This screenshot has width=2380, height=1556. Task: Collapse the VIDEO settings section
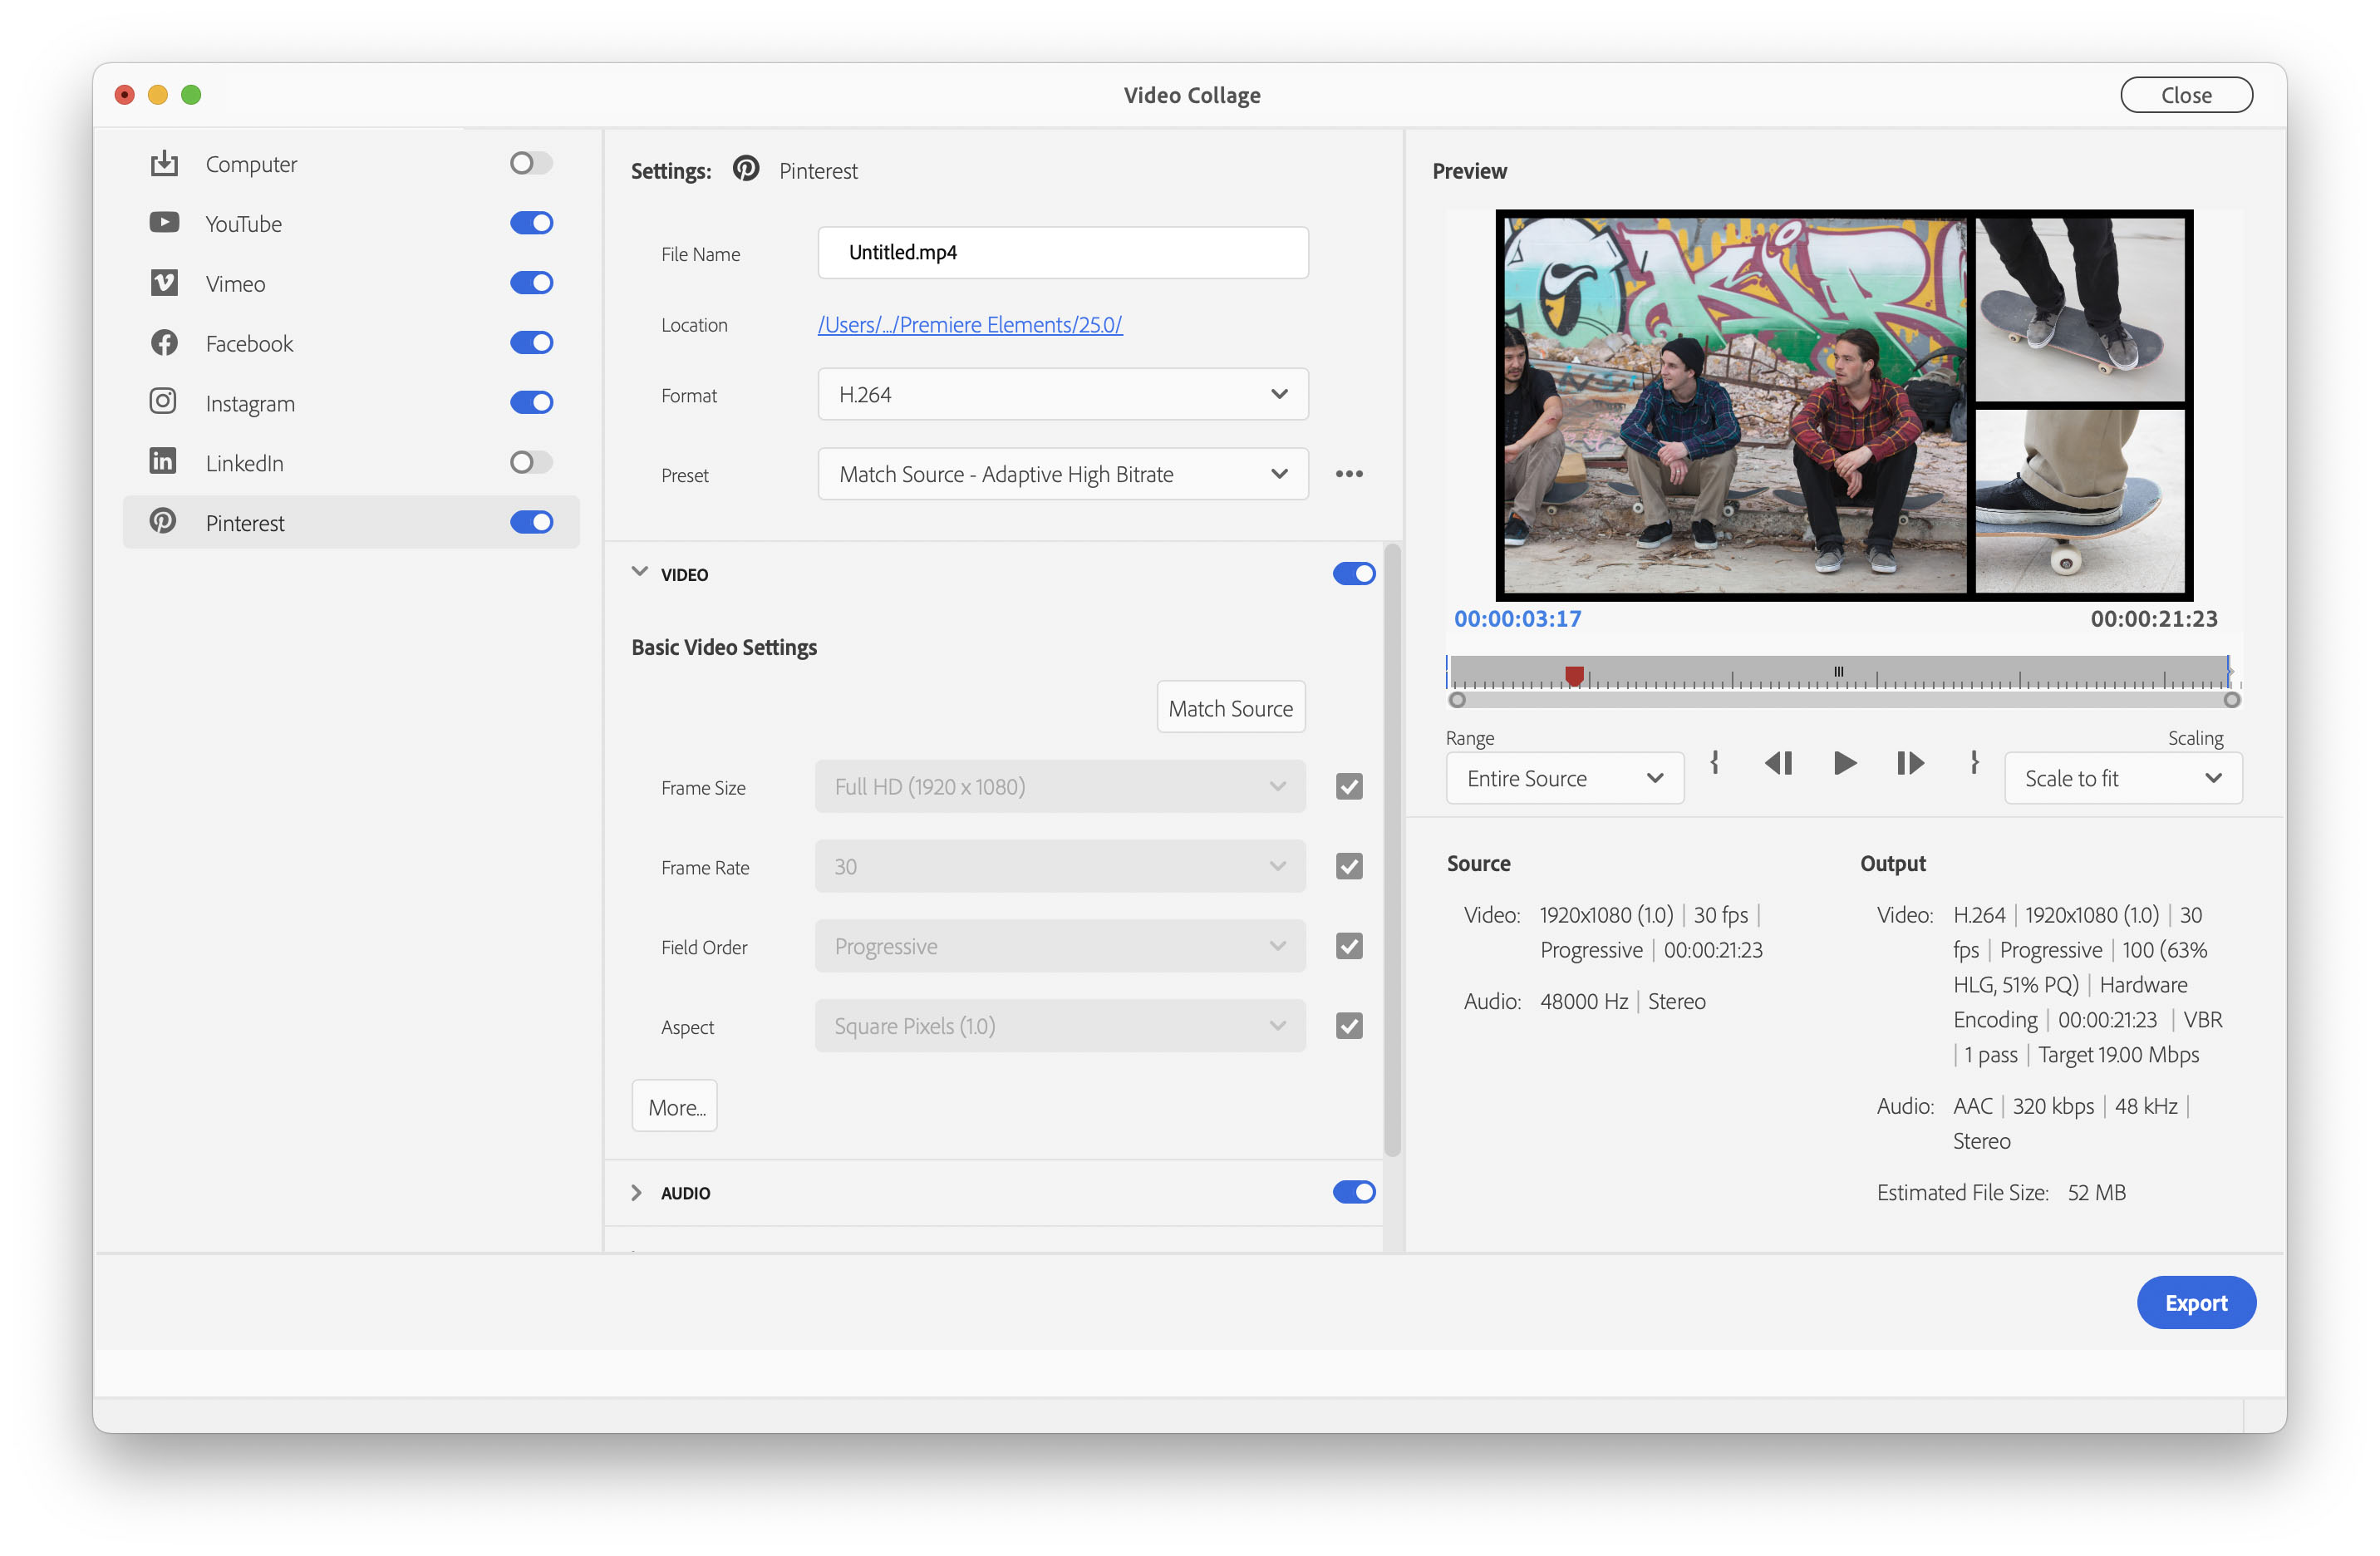tap(639, 572)
